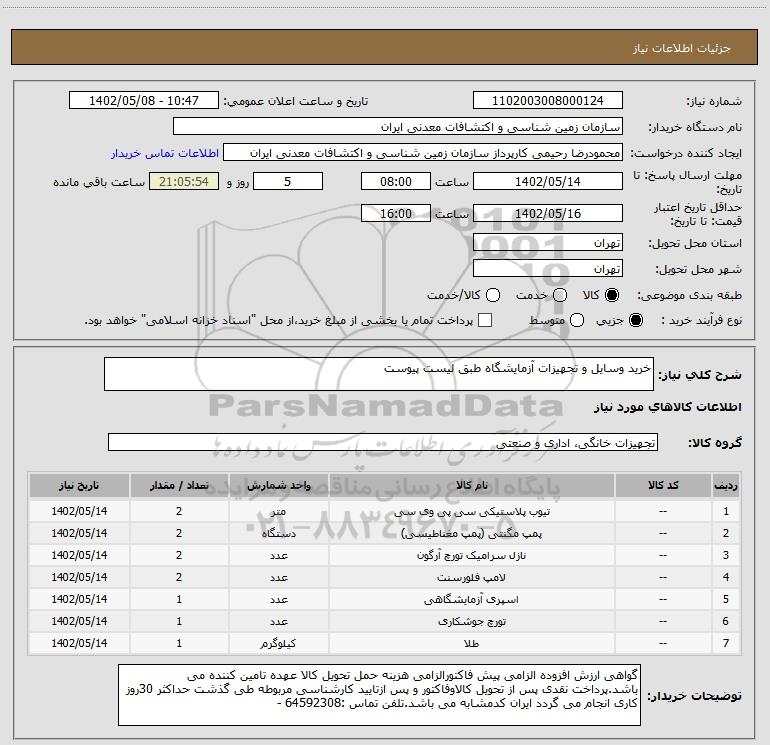This screenshot has height=745, width=770.
Task: Click the date 1402/05/14 in the طلا row
Action: click(79, 643)
